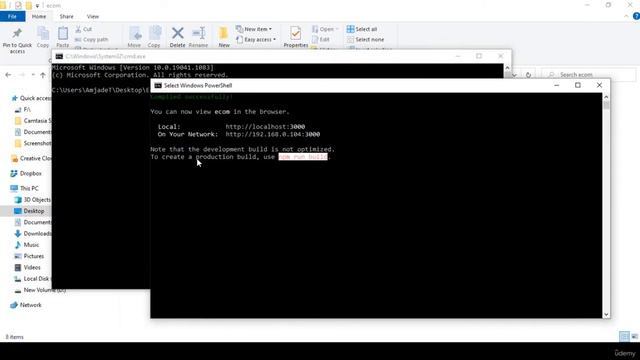640x360 pixels.
Task: Select Desktop in navigation pane
Action: 29,211
